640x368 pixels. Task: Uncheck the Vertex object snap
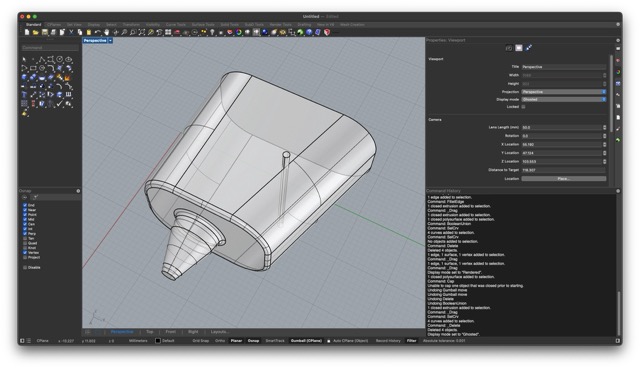tap(25, 253)
